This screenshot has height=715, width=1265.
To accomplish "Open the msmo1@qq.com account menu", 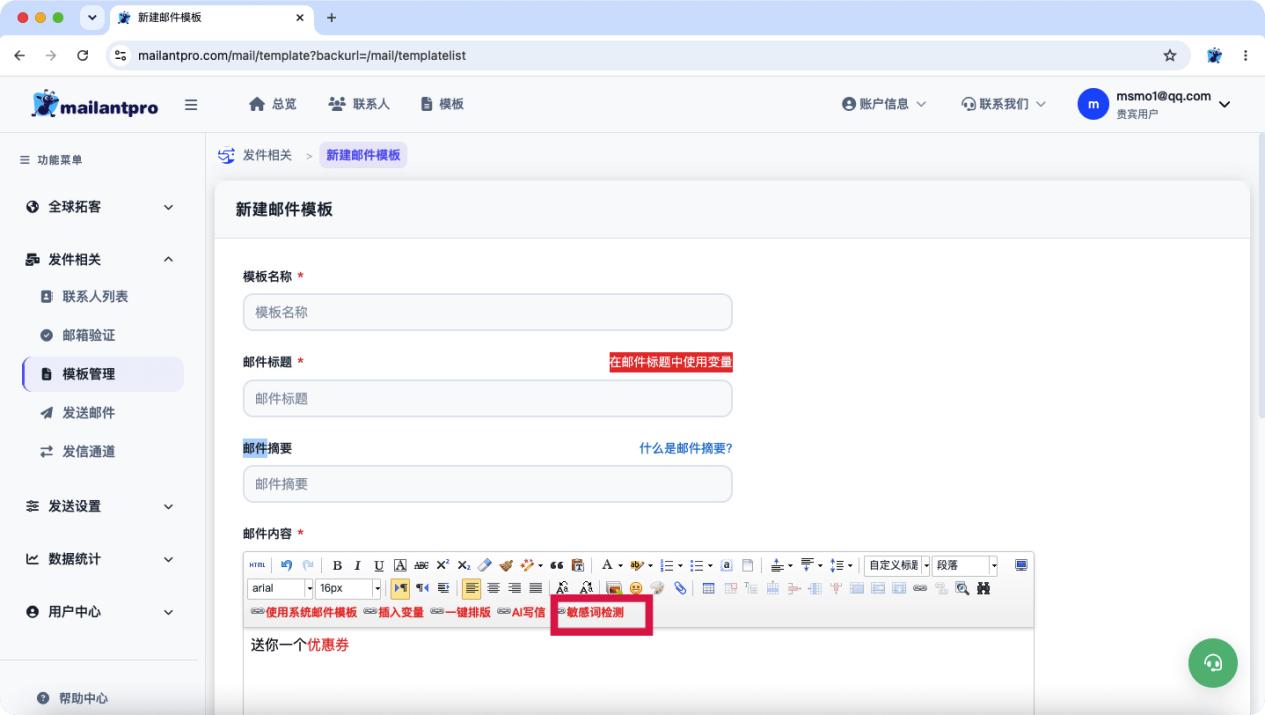I will click(x=1155, y=104).
